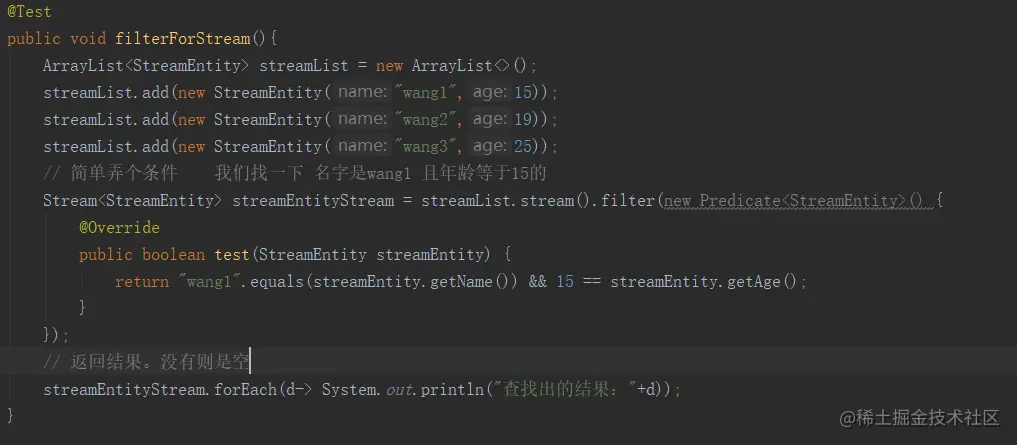Viewport: 1017px width, 445px height.
Task: Click the return keyword
Action: [x=142, y=282]
